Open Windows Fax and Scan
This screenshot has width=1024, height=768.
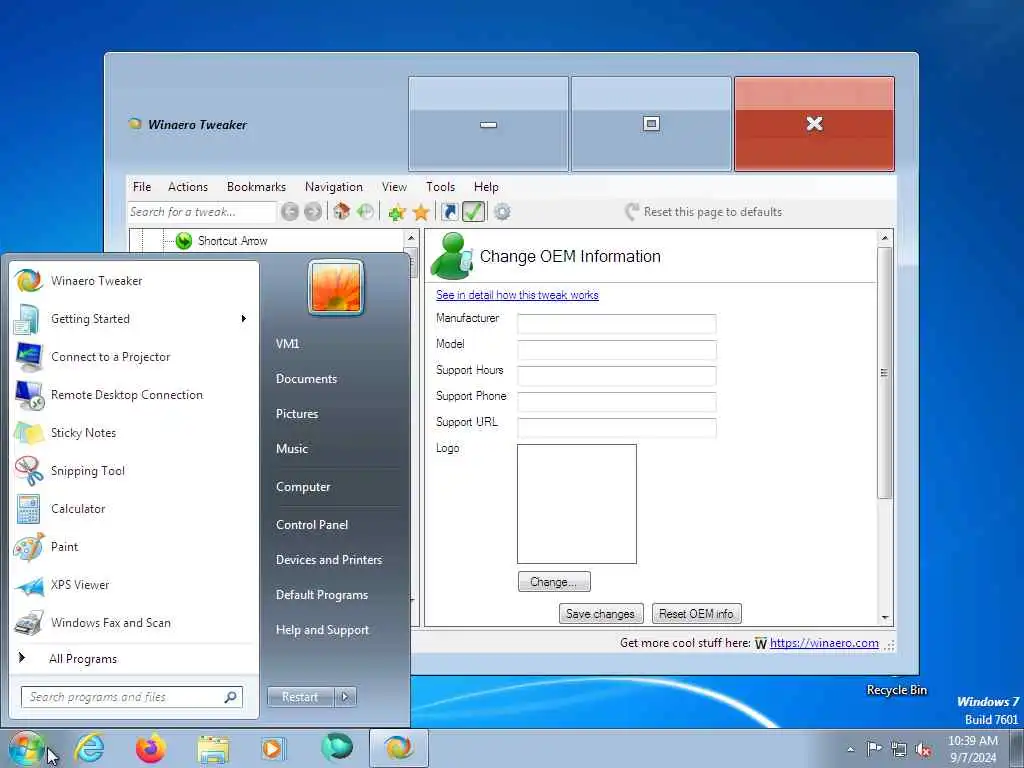134,623
